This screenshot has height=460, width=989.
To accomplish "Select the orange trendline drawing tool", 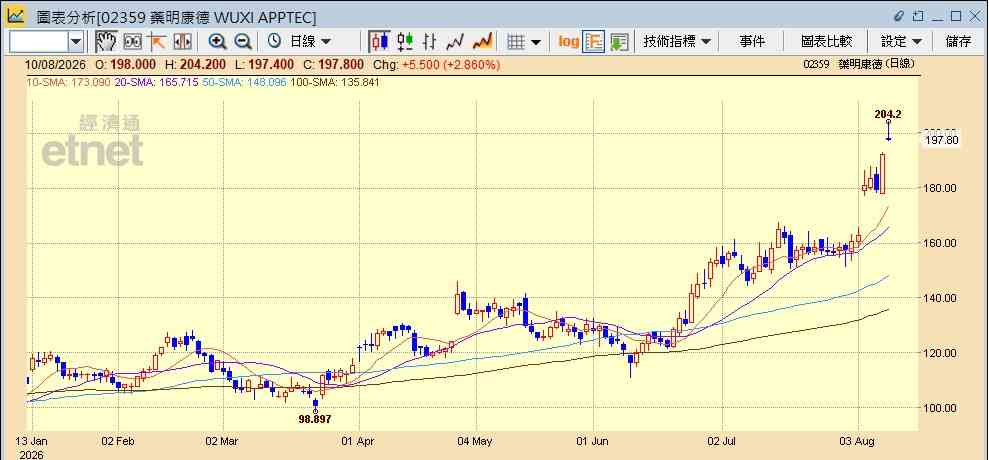I will [x=156, y=42].
